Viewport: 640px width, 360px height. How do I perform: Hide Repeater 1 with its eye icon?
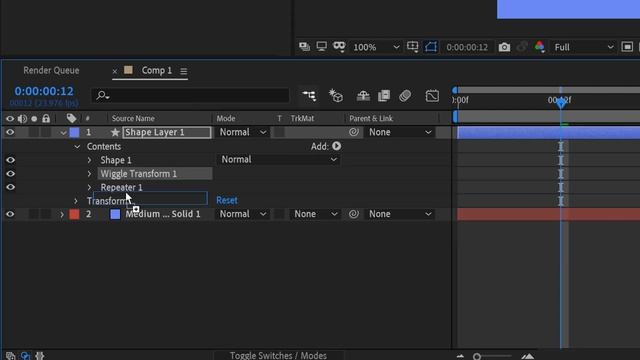pyautogui.click(x=10, y=187)
